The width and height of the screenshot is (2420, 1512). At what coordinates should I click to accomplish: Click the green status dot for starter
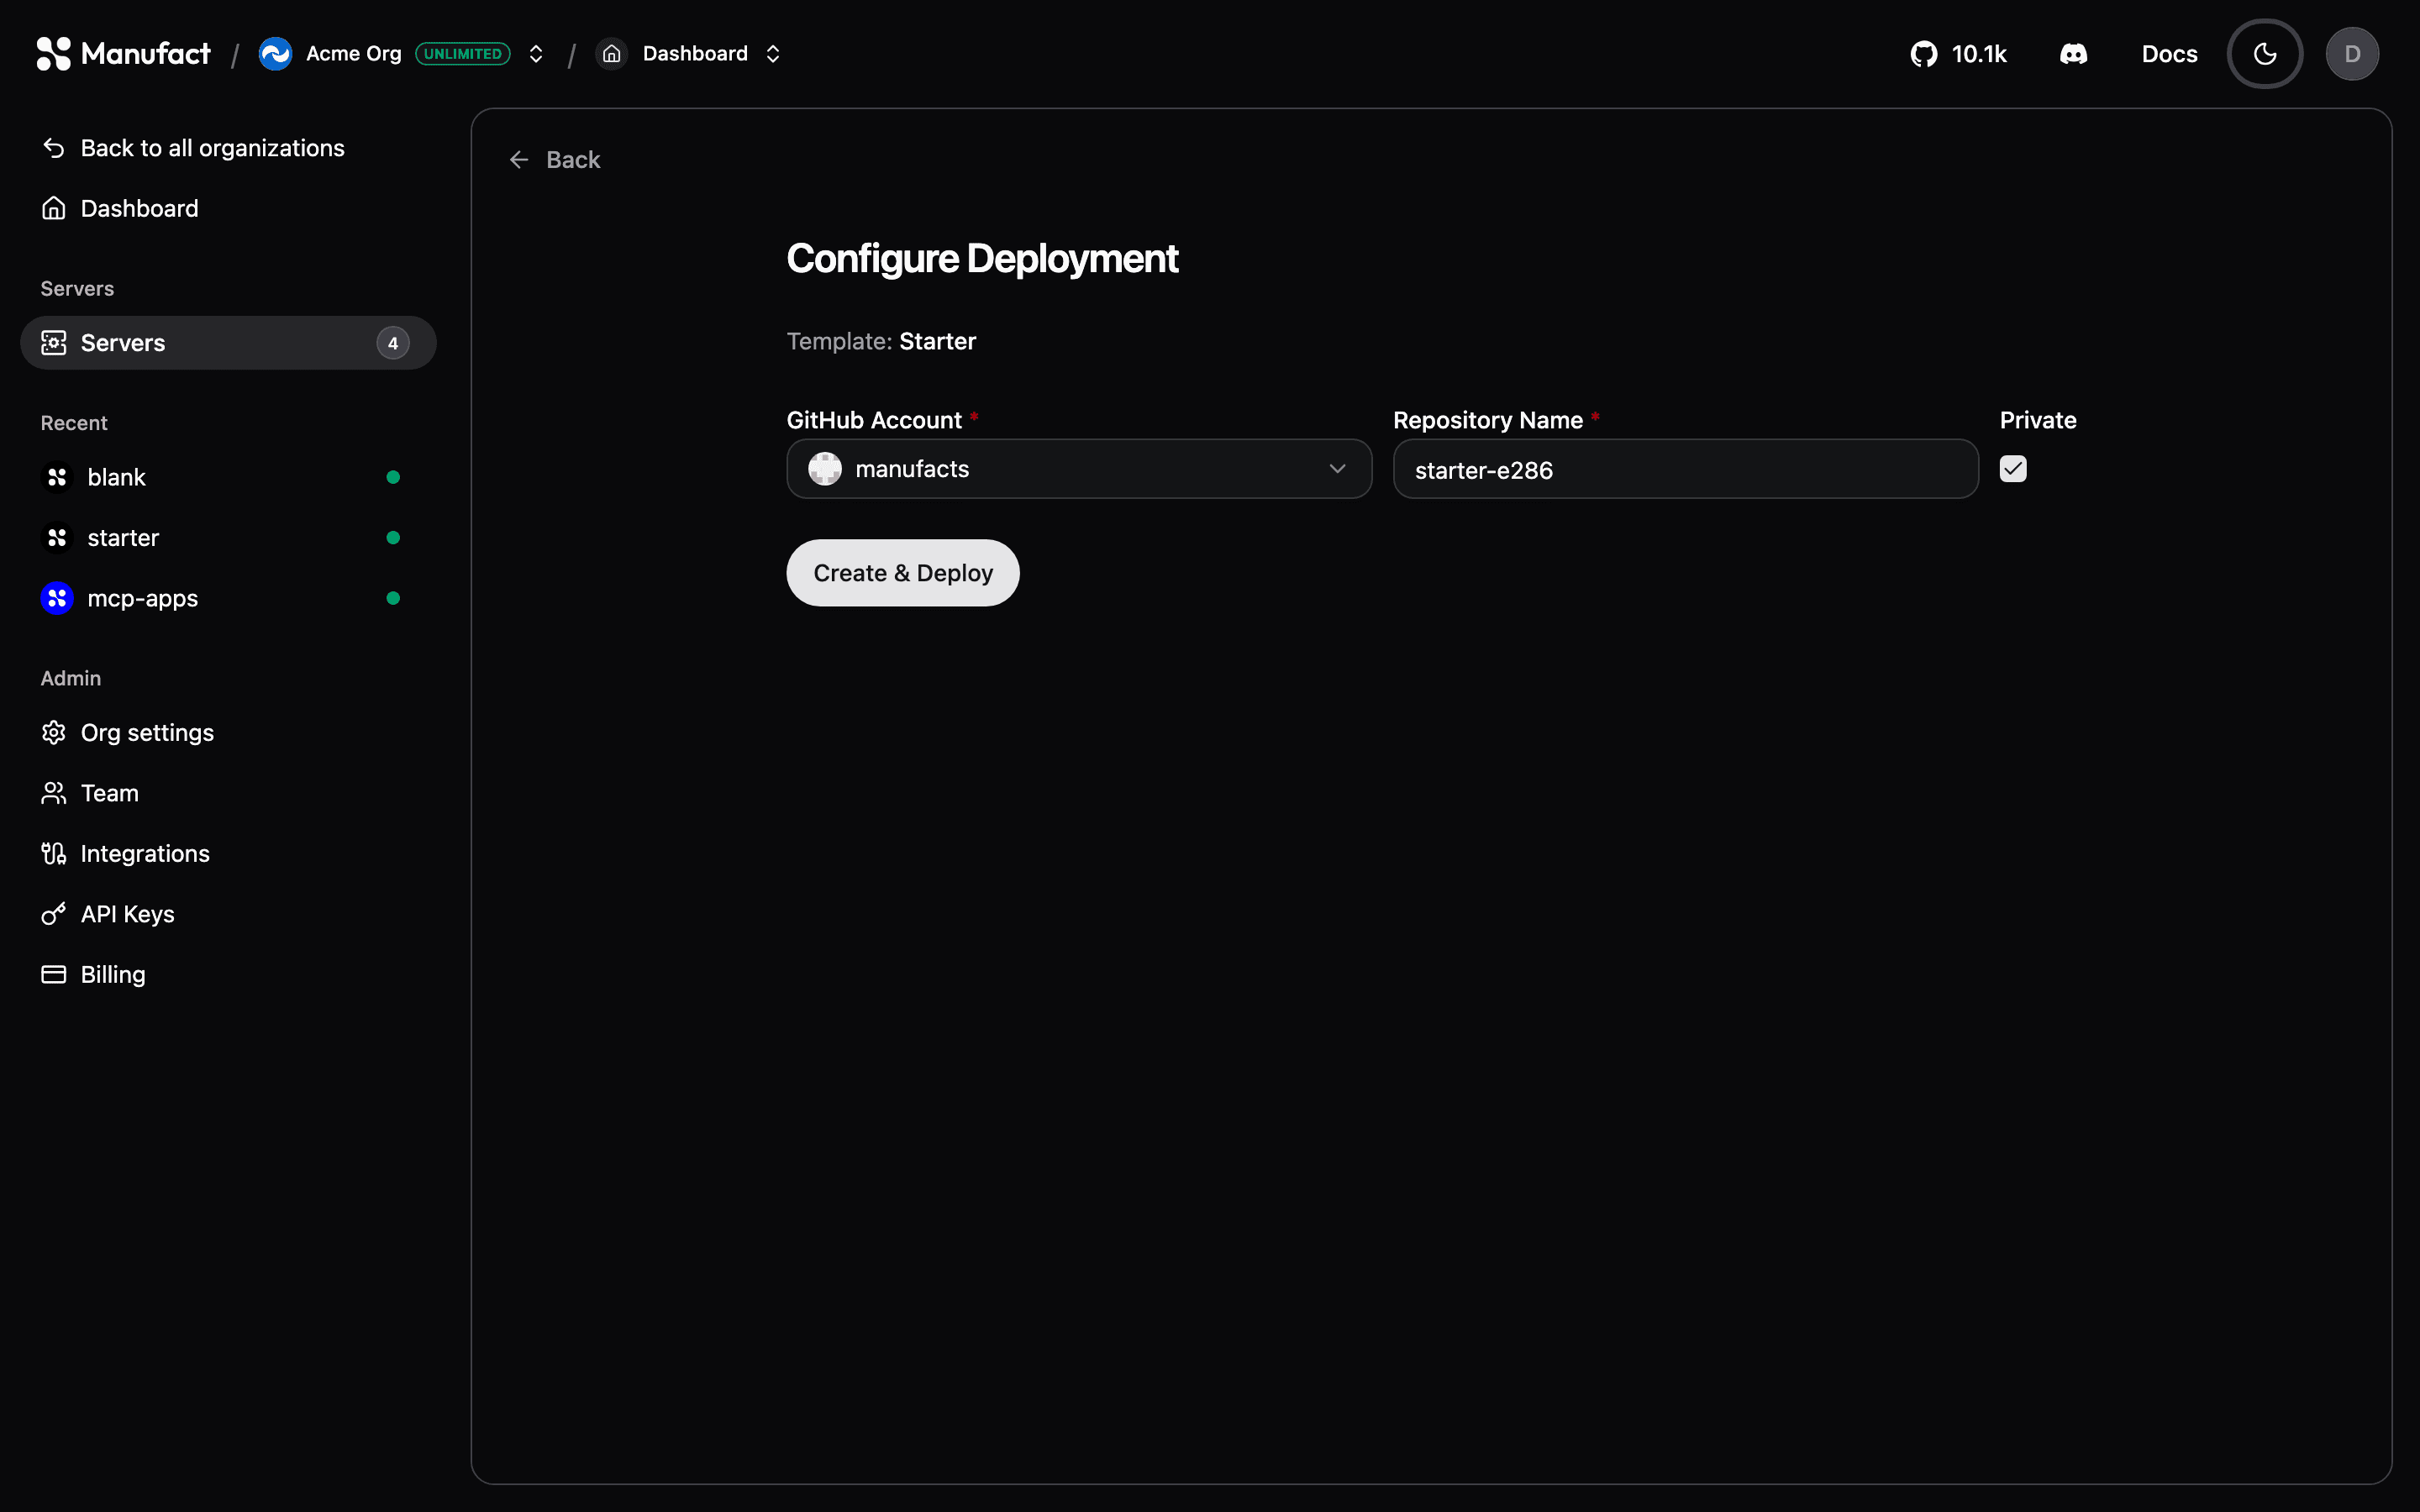(x=393, y=538)
